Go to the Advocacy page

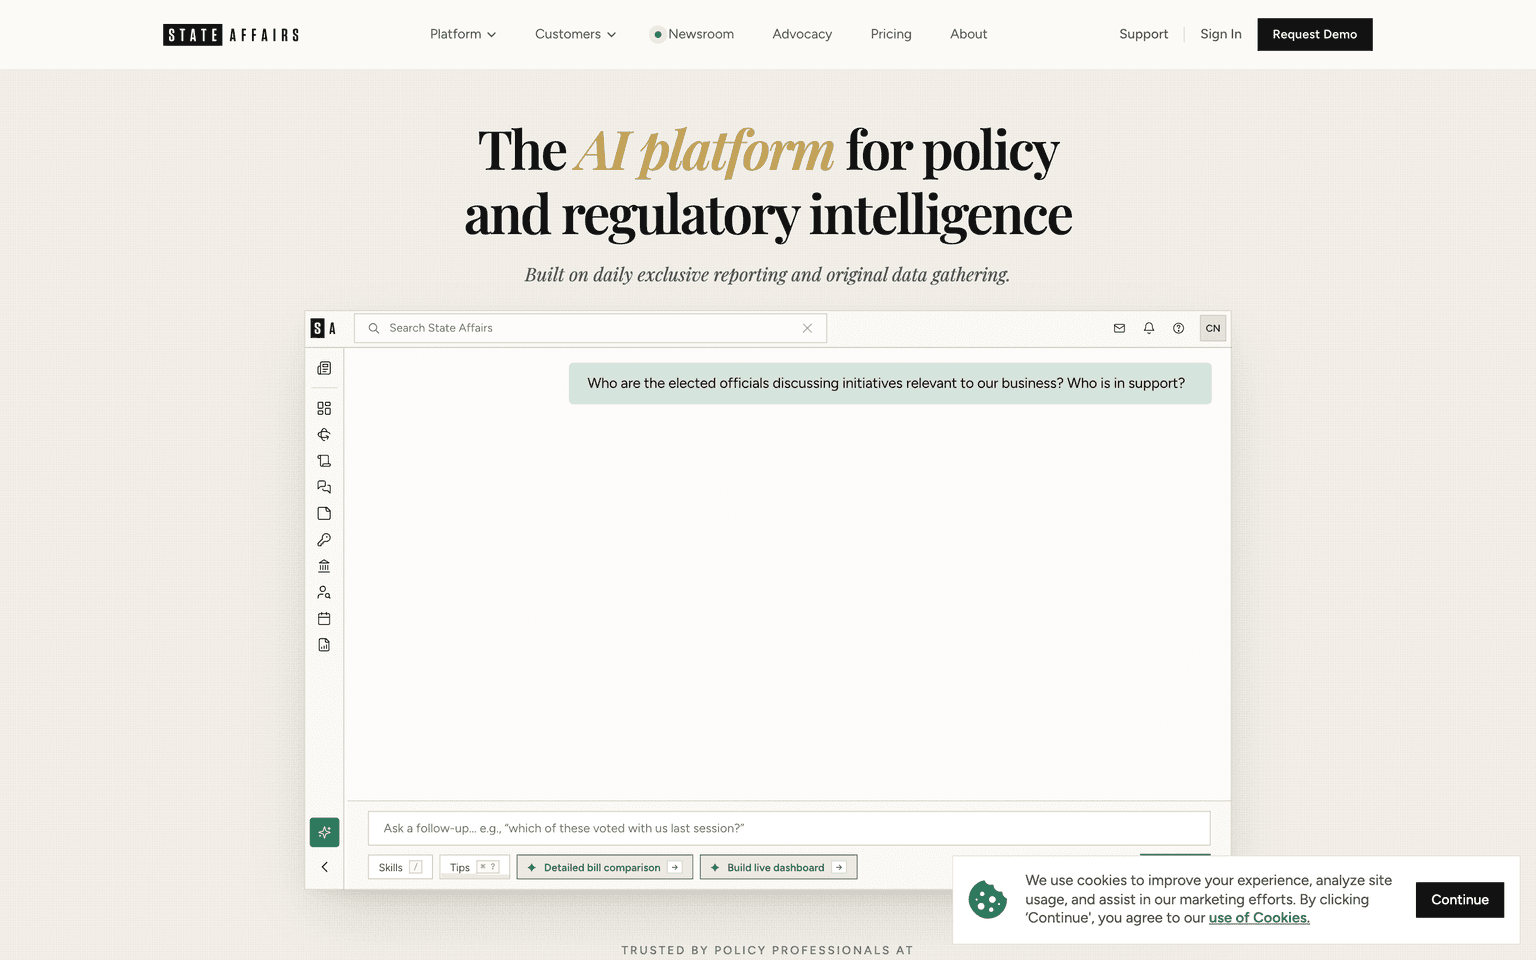click(802, 34)
